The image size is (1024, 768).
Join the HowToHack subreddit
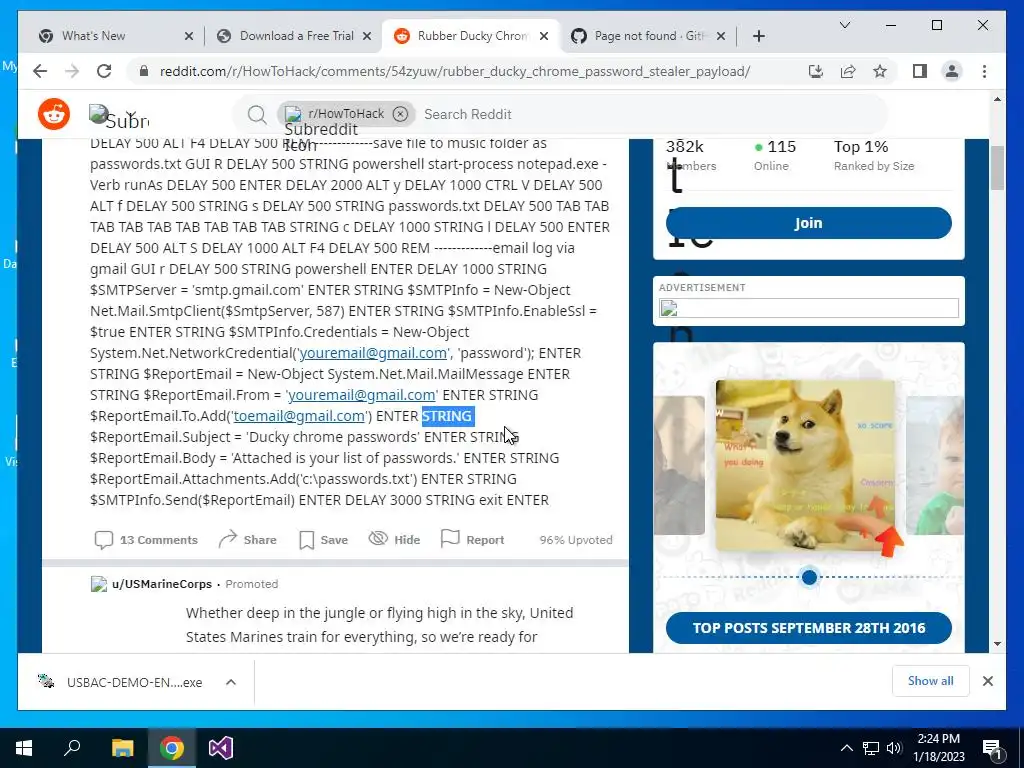point(808,223)
